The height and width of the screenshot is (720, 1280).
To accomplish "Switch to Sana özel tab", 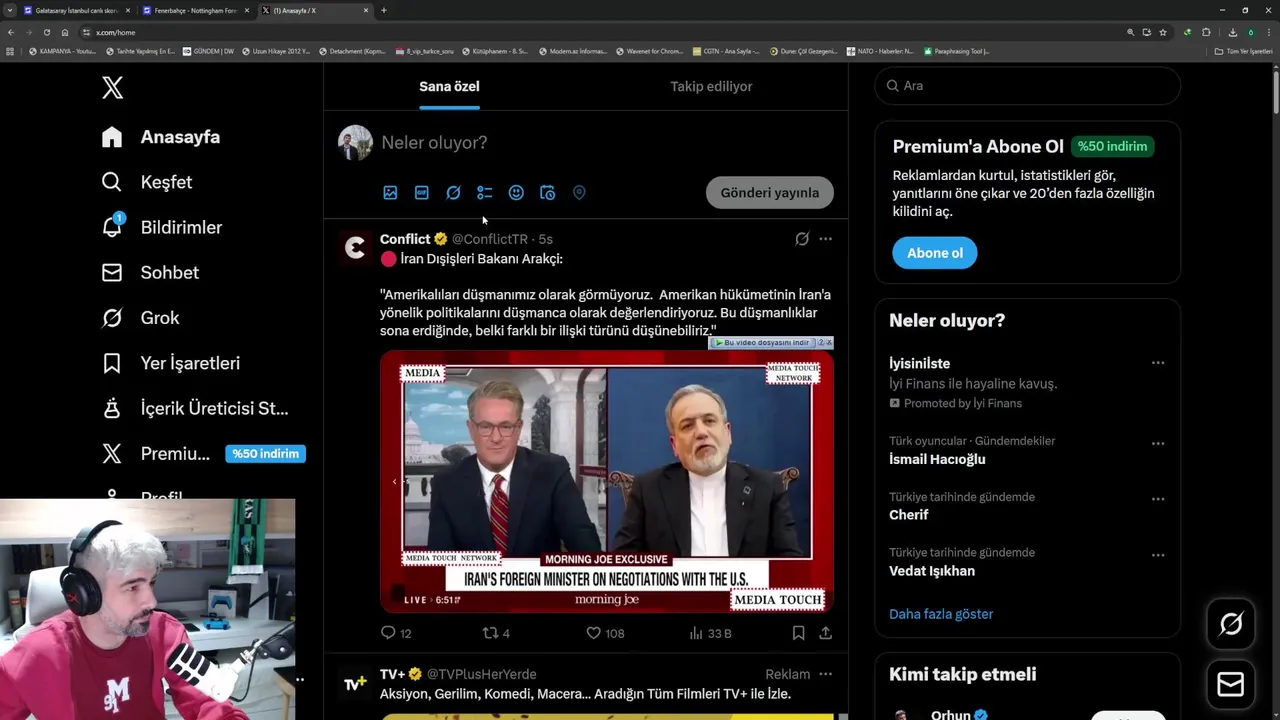I will tap(449, 86).
